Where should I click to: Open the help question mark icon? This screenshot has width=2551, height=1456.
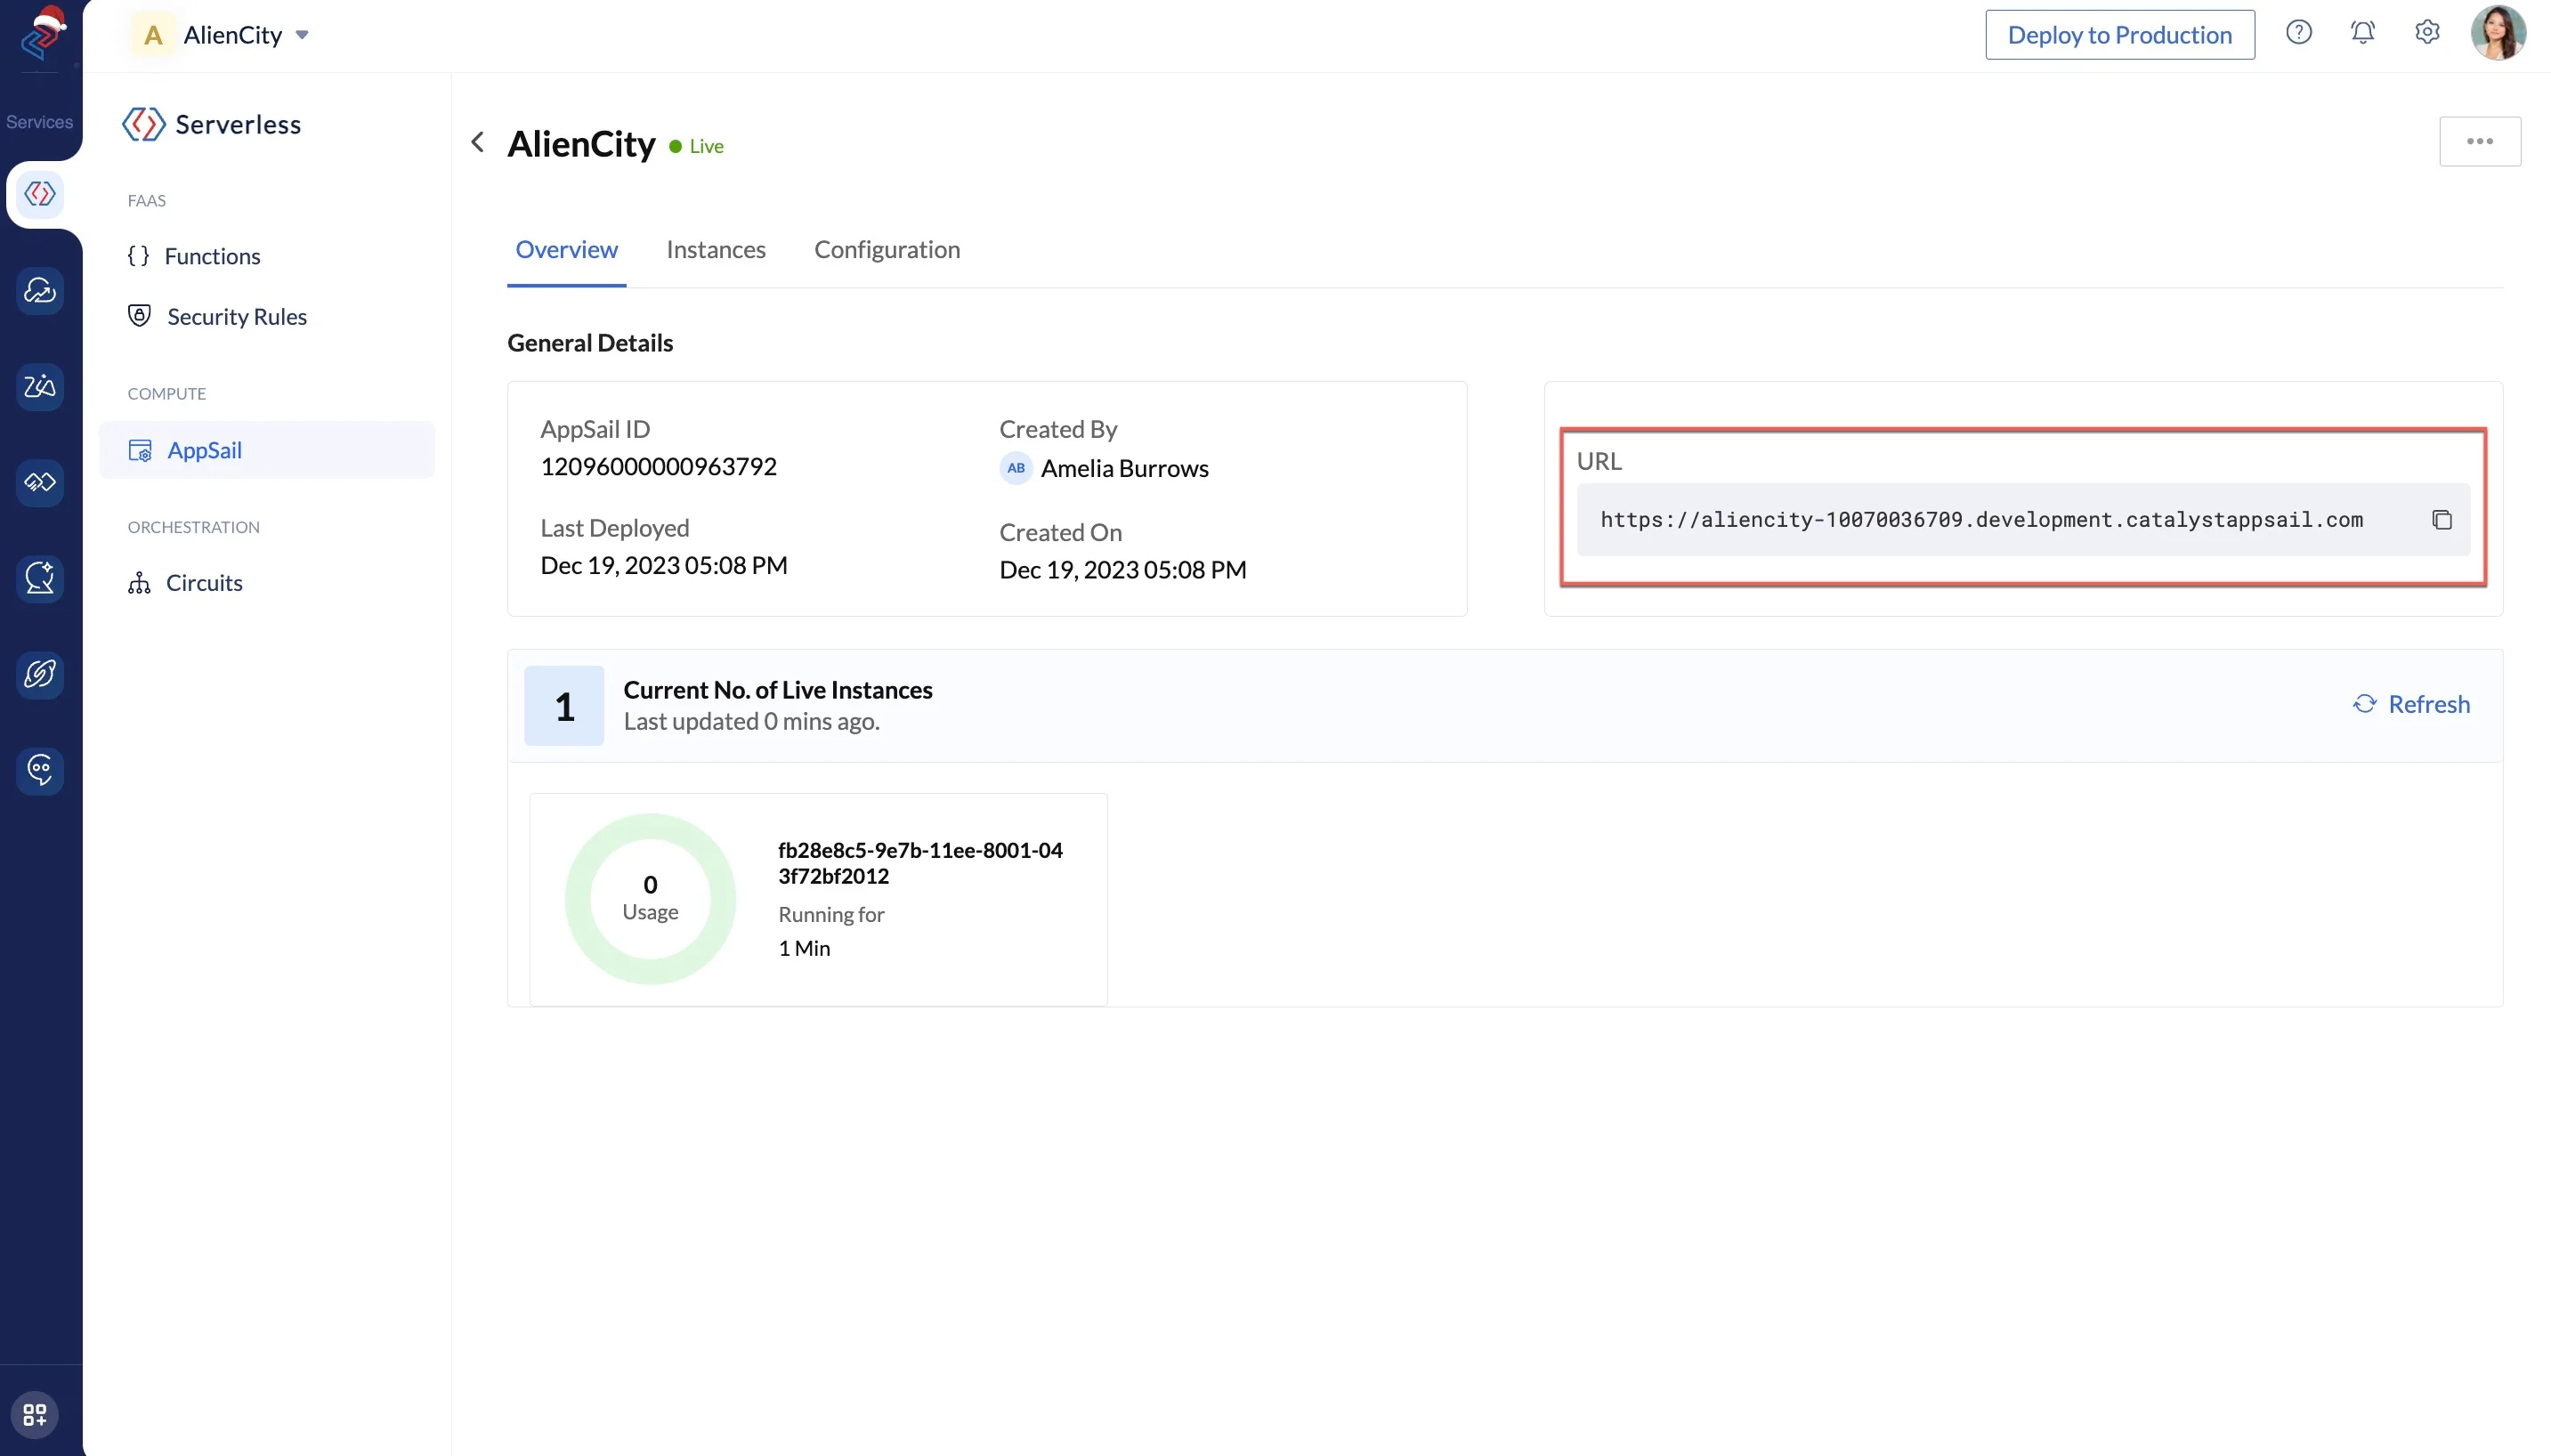pyautogui.click(x=2298, y=33)
